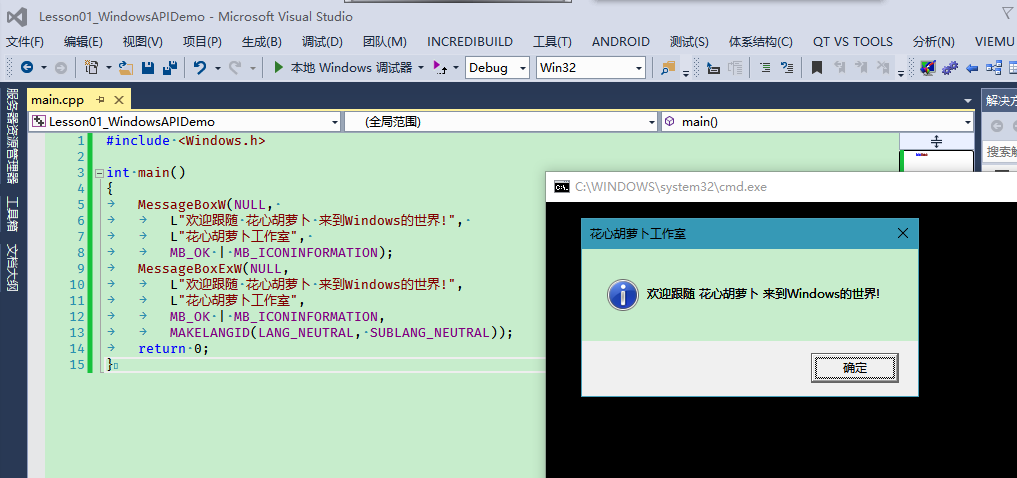Click the greyed redo arrow icon
Screen dimensions: 1017x478
coord(235,67)
